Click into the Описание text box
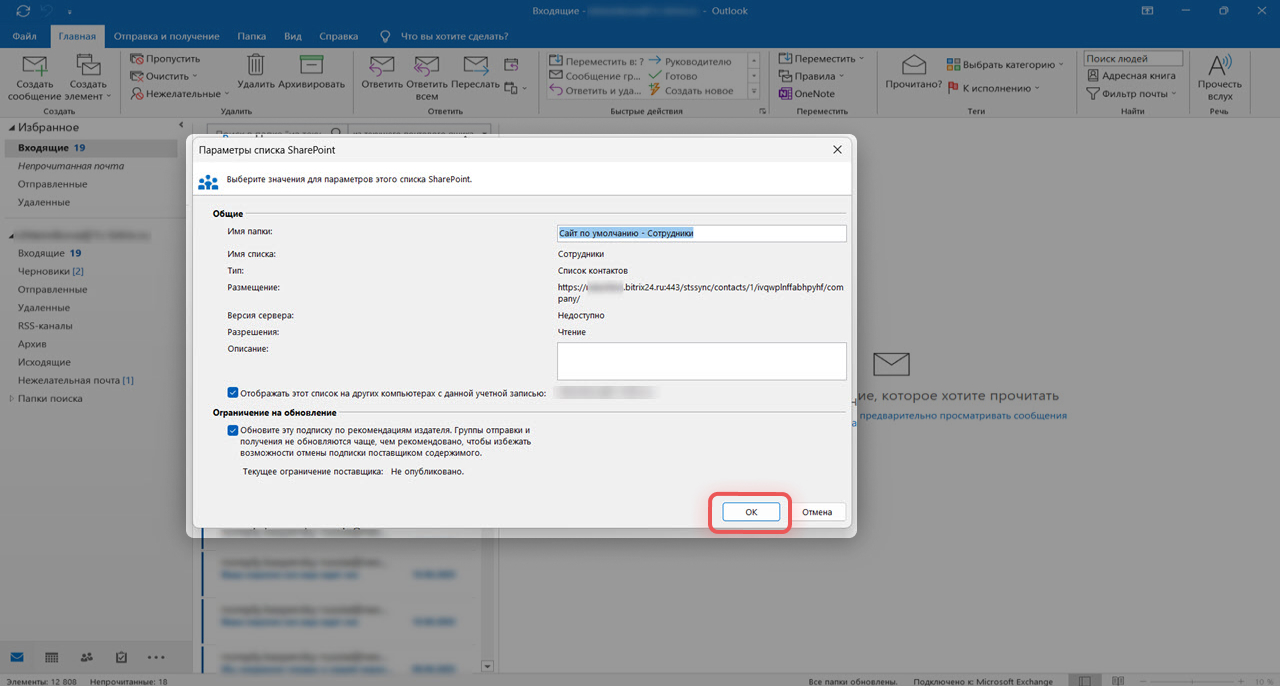Screen dimensions: 1280x686 pyautogui.click(x=701, y=361)
